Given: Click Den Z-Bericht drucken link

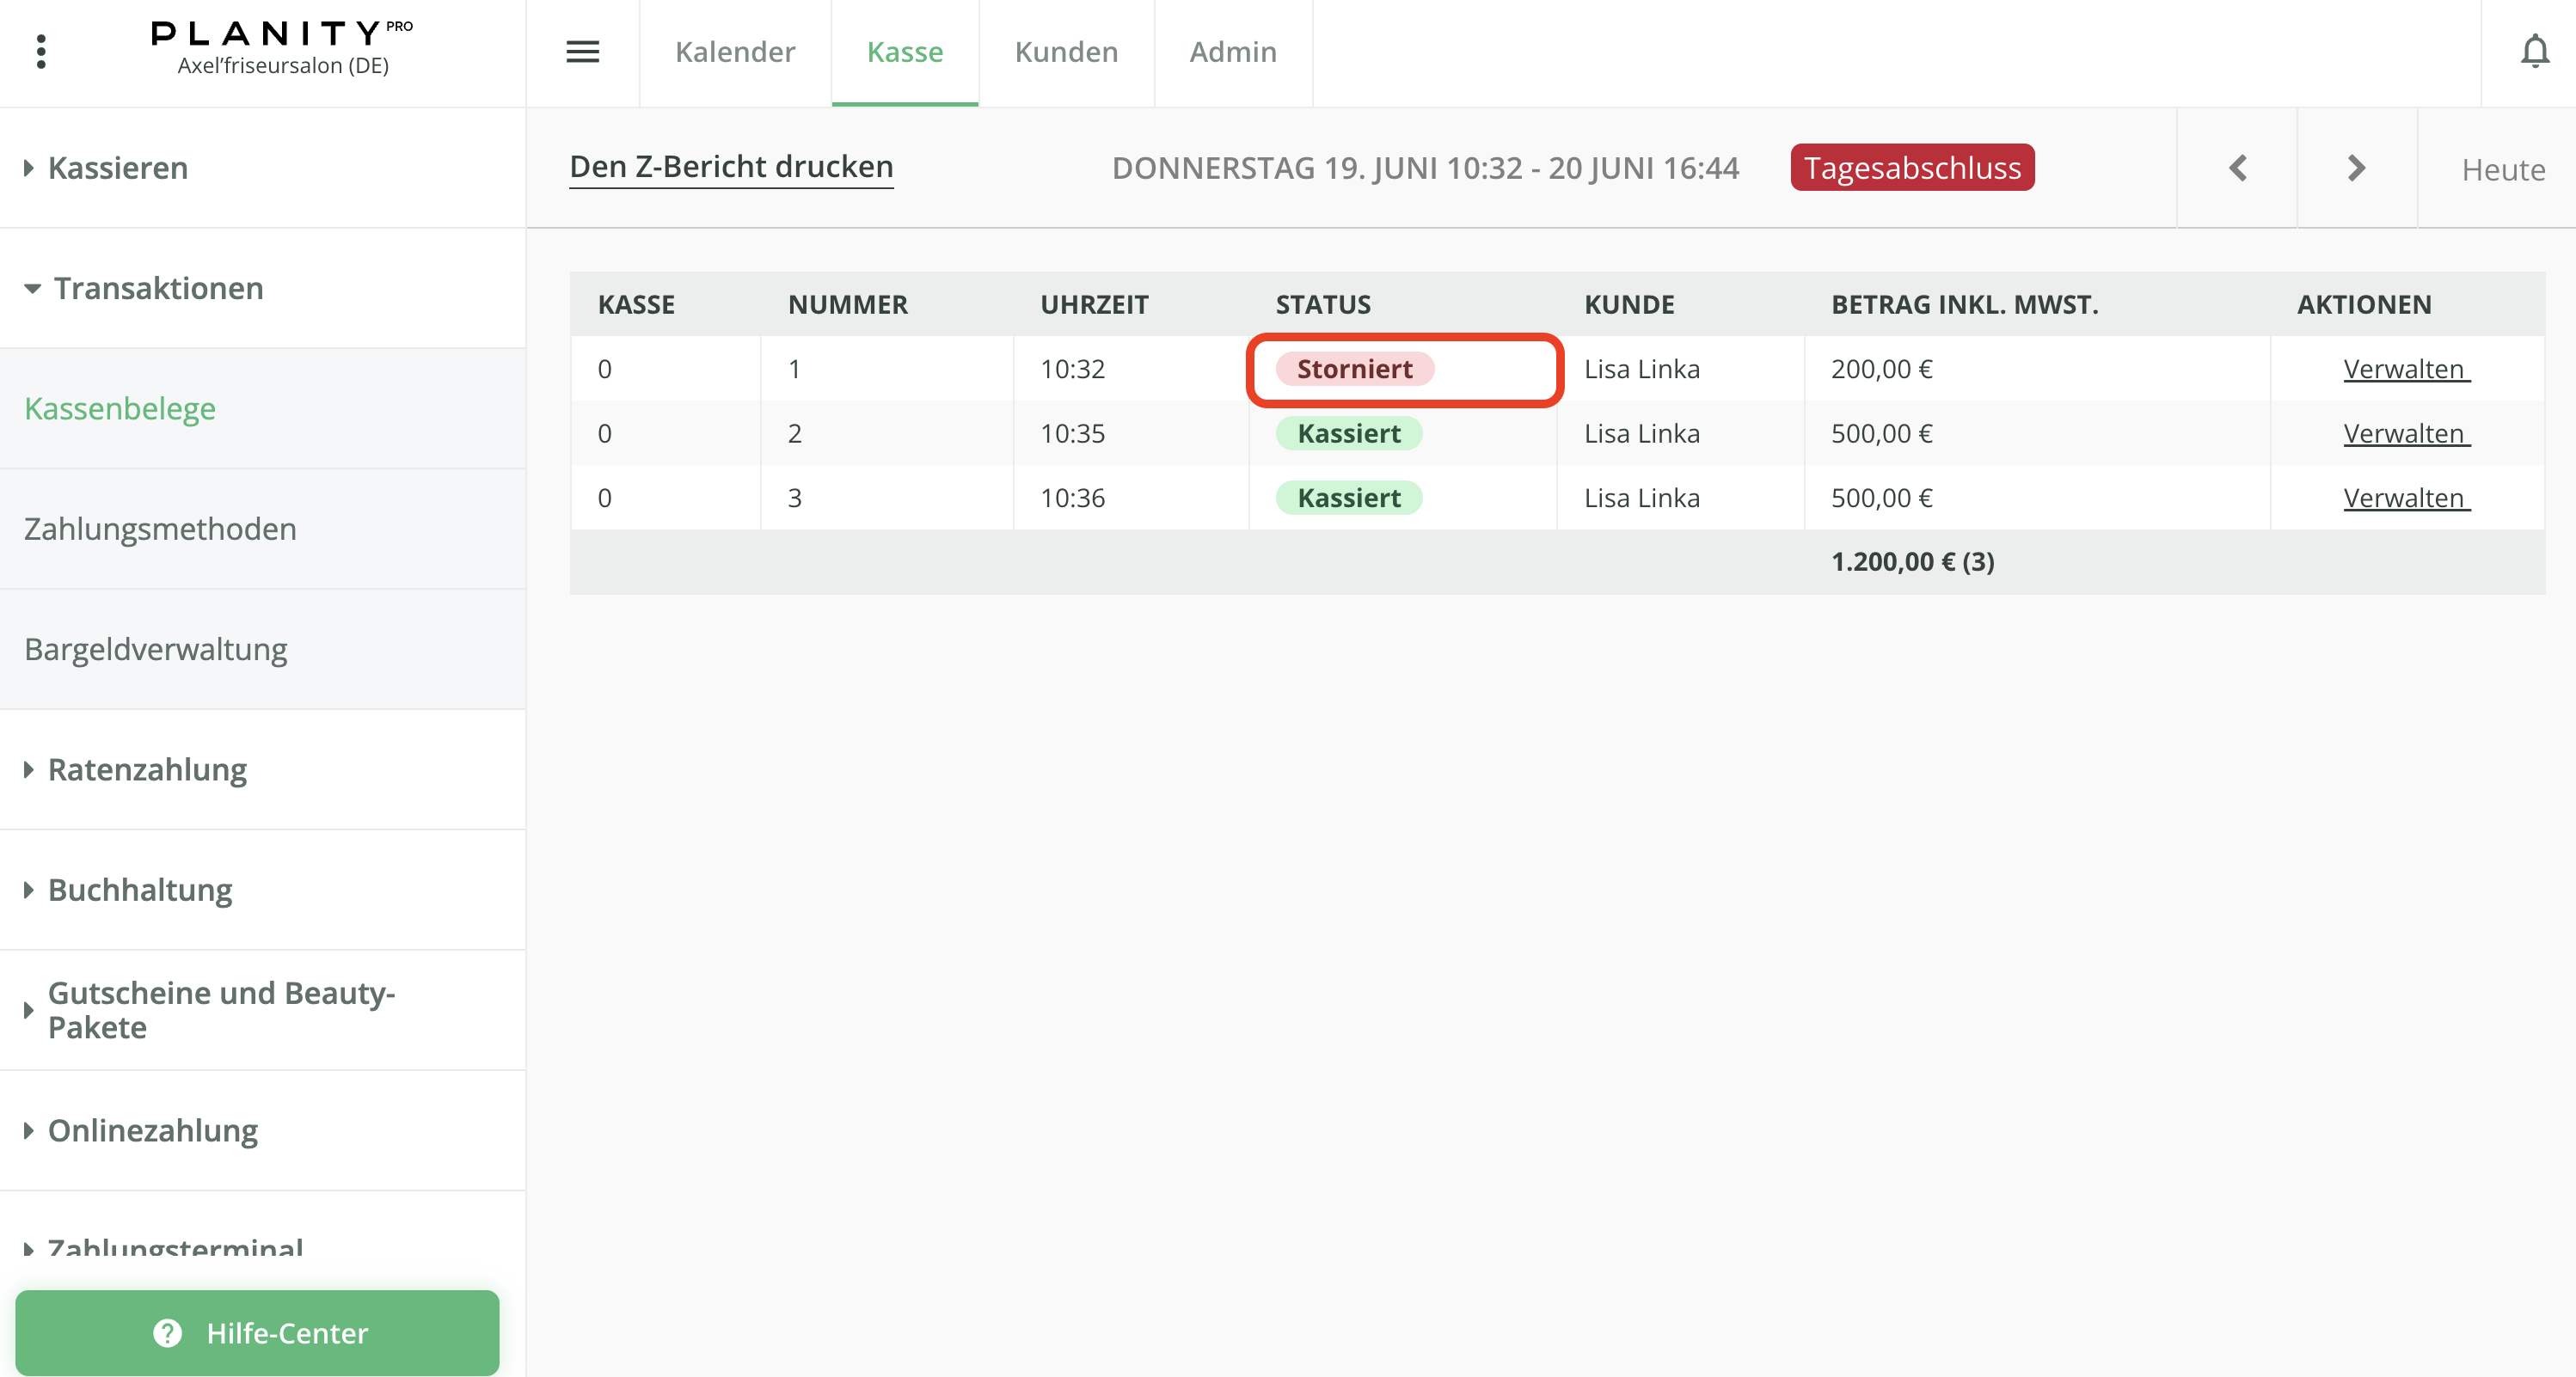Looking at the screenshot, I should (x=731, y=166).
